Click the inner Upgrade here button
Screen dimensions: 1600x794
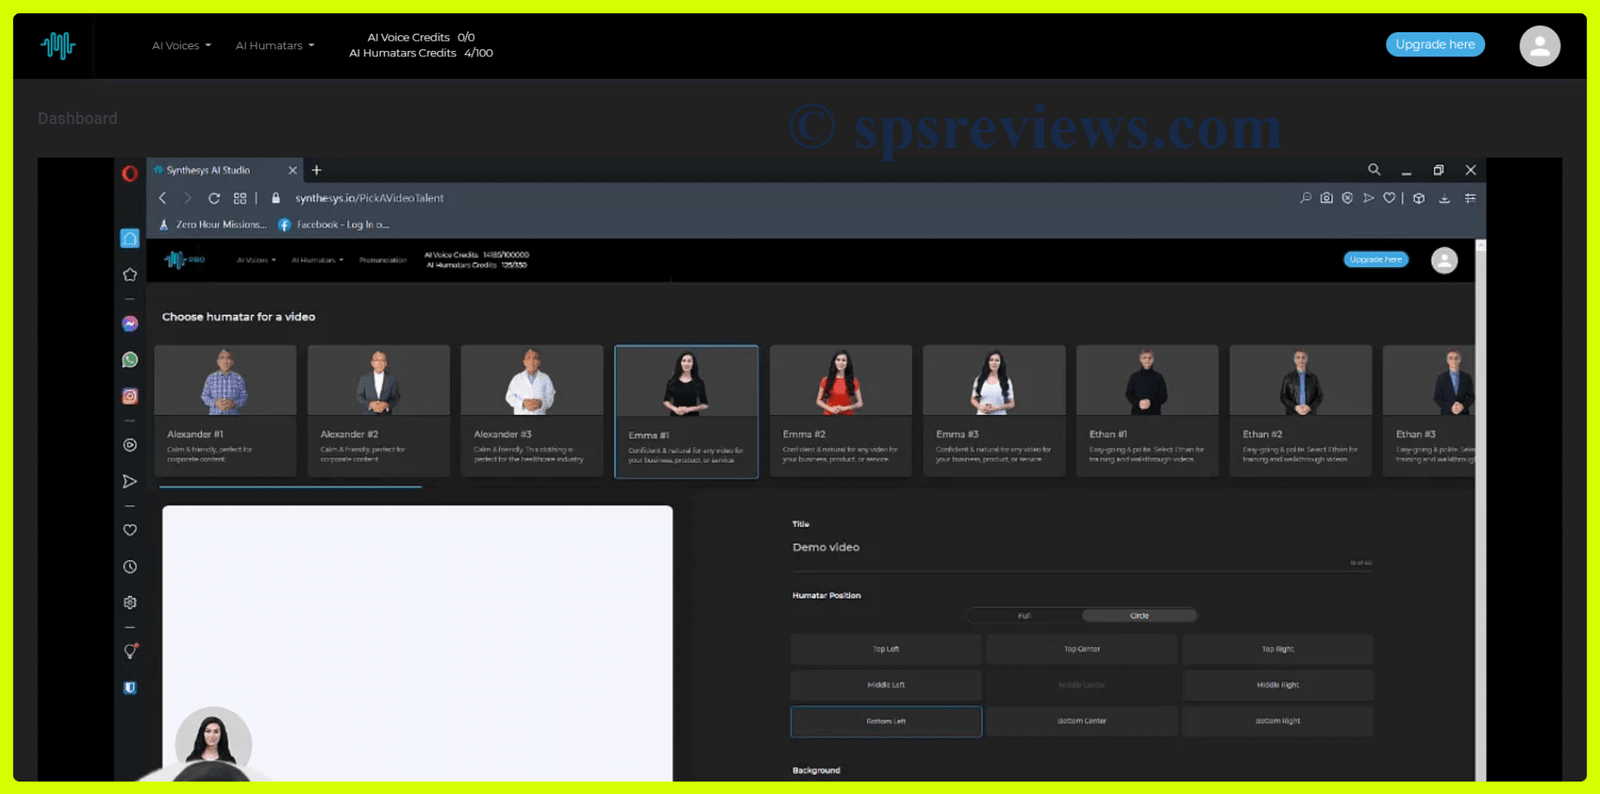pyautogui.click(x=1376, y=259)
